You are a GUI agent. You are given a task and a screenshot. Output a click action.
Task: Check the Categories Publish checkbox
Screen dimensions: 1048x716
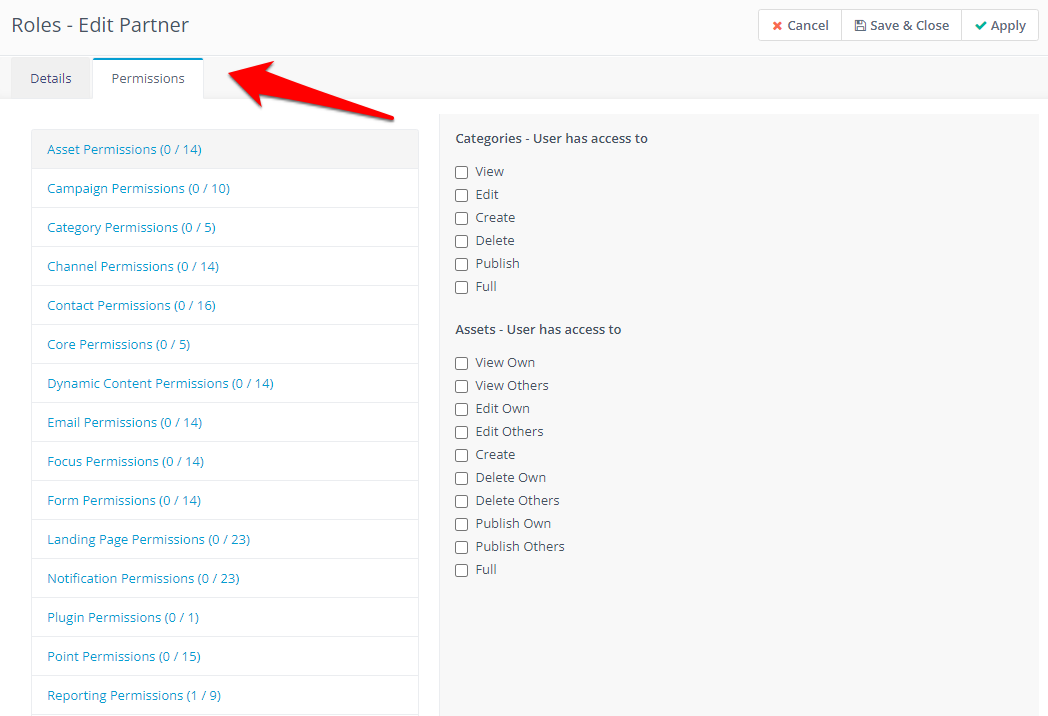[462, 264]
